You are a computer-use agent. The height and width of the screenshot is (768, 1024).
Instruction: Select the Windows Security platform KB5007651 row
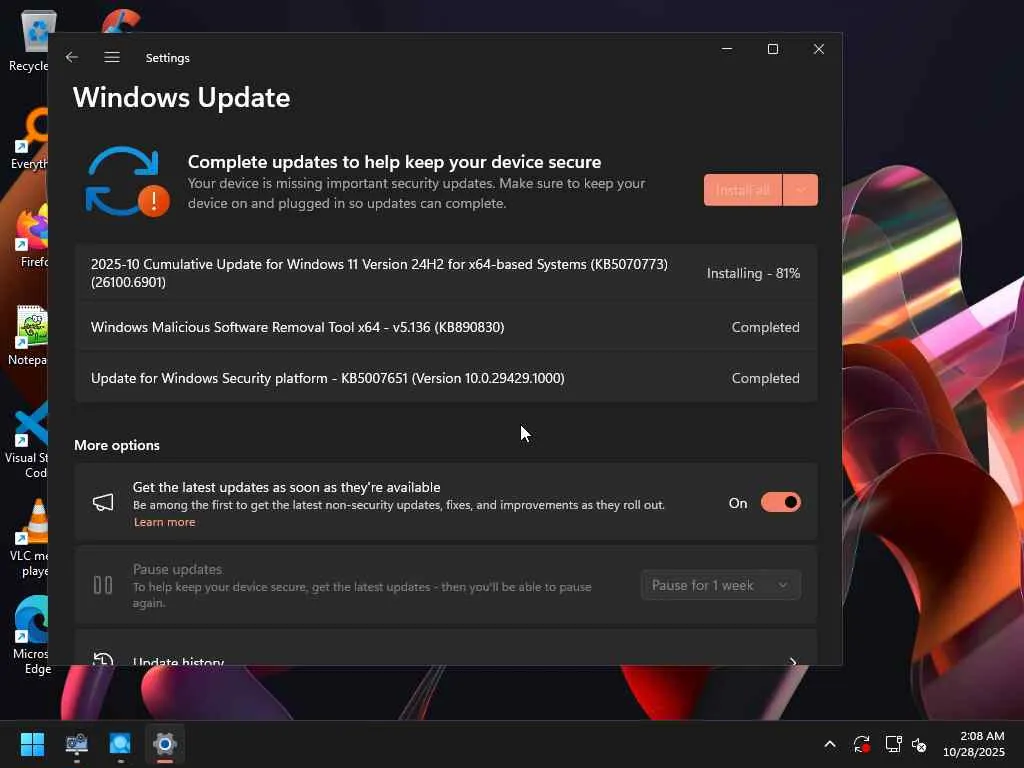click(446, 377)
